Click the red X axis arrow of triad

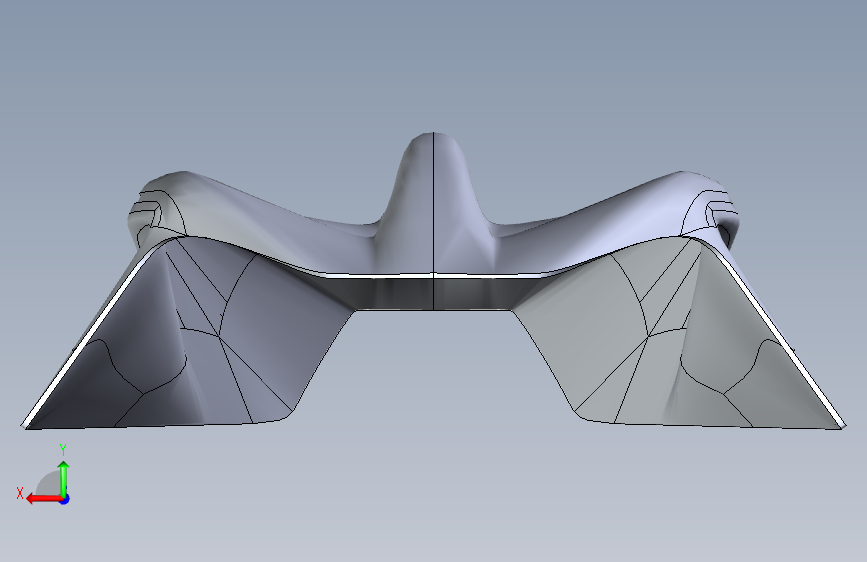point(44,499)
